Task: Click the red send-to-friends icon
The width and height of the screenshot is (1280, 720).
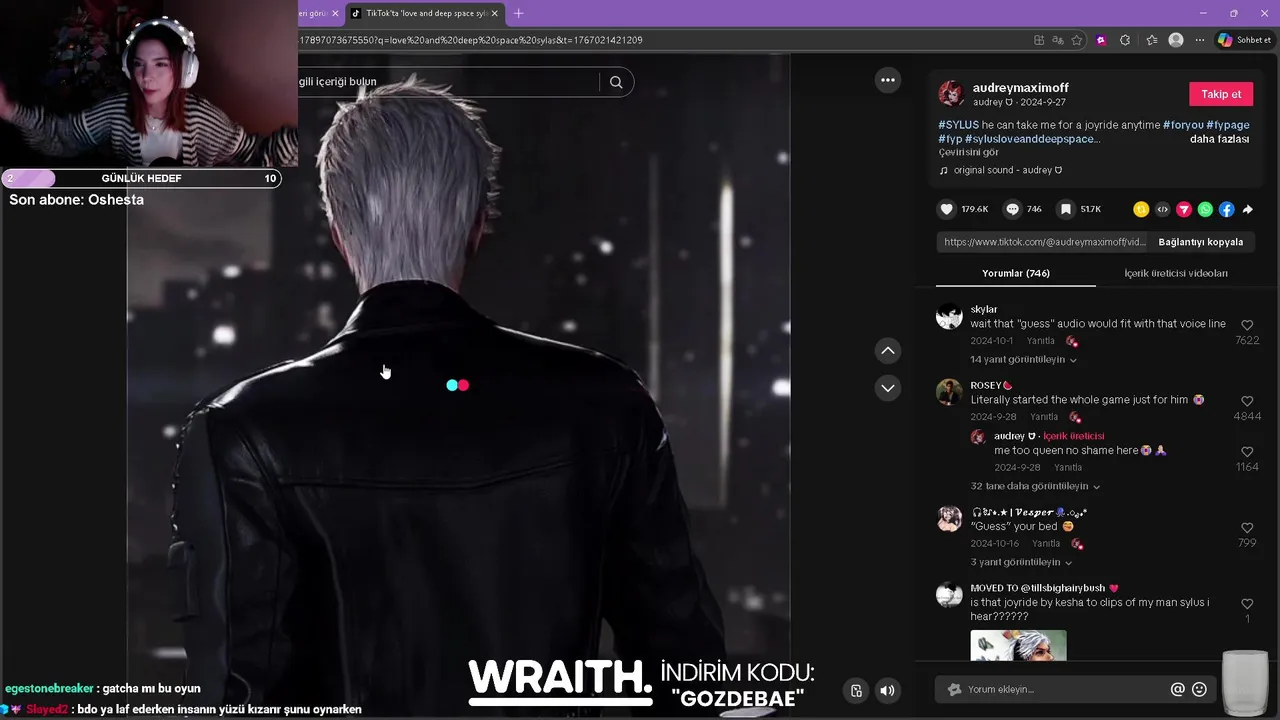Action: [1184, 209]
